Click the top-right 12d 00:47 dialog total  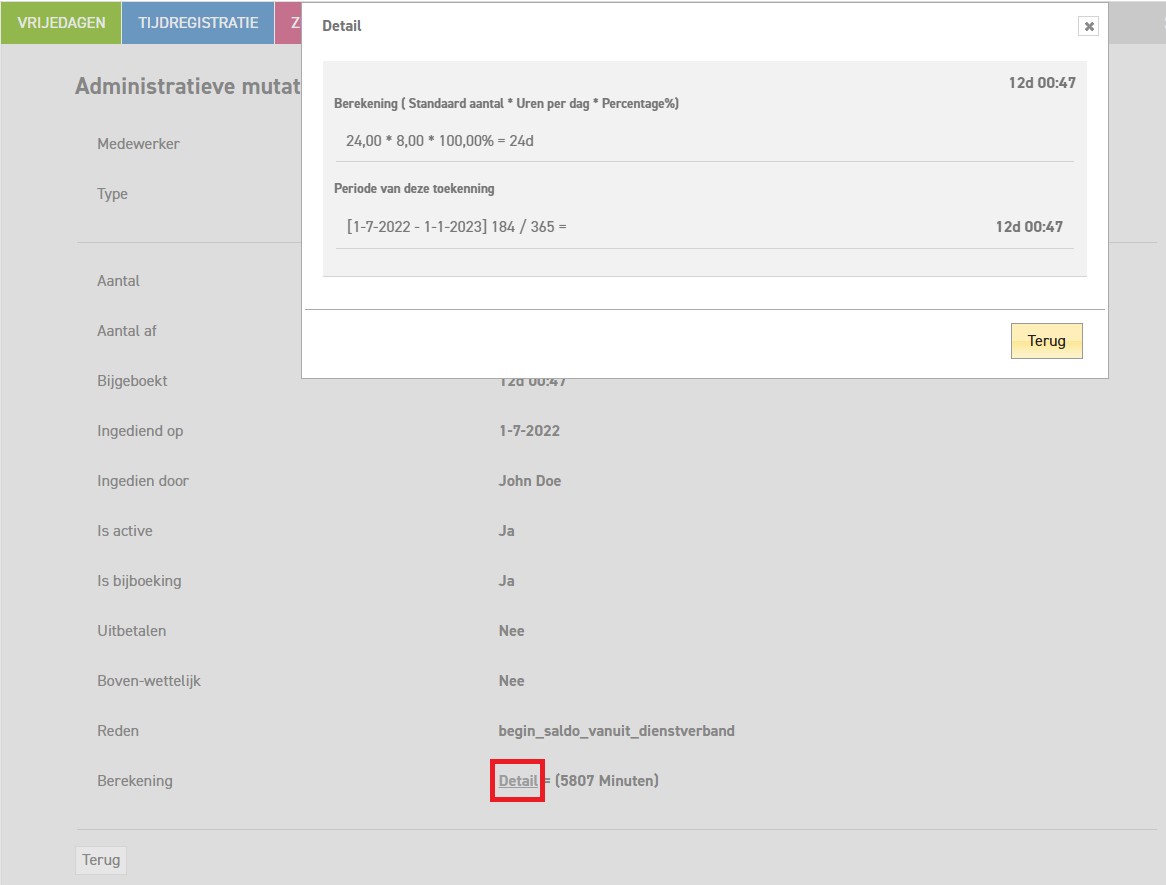pyautogui.click(x=1041, y=83)
